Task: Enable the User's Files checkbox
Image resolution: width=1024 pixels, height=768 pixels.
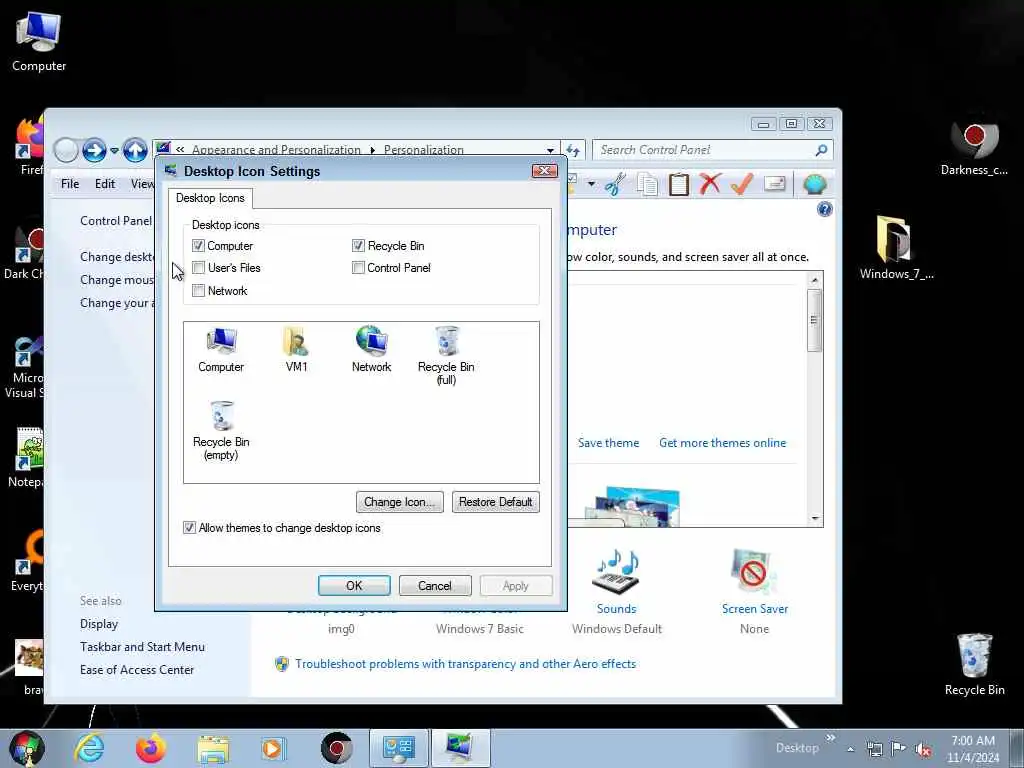Action: [199, 268]
